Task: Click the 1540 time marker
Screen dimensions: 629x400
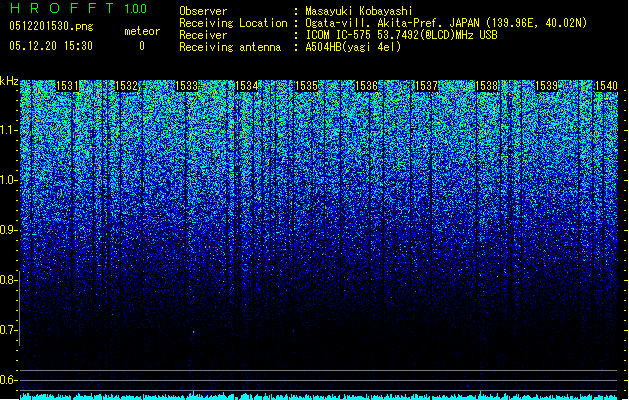Action: click(606, 86)
